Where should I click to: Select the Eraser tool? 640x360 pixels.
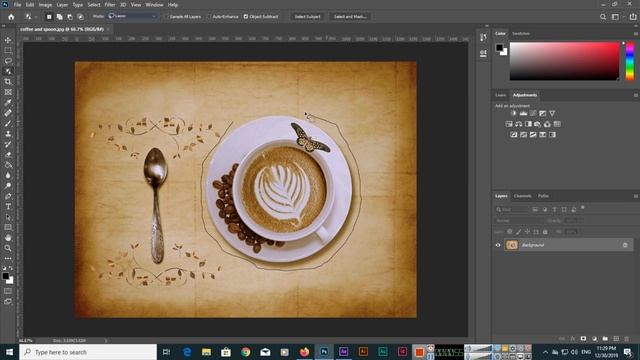(8, 155)
